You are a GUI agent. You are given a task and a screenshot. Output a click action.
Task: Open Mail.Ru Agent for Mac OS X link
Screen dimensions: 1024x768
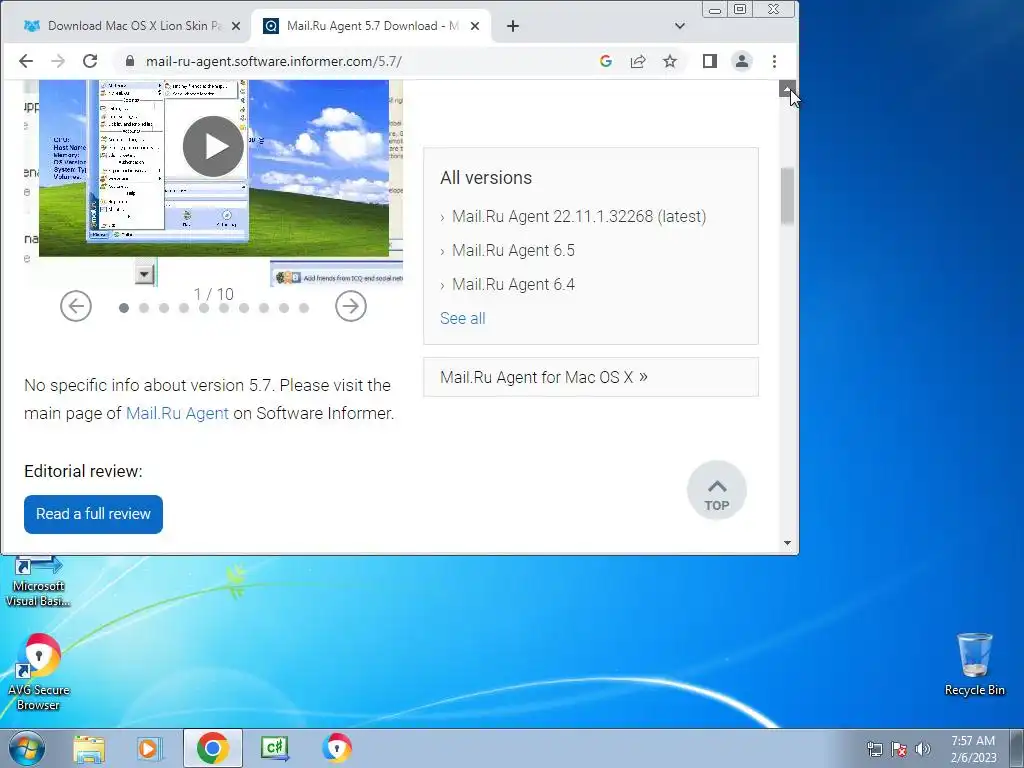tap(544, 377)
